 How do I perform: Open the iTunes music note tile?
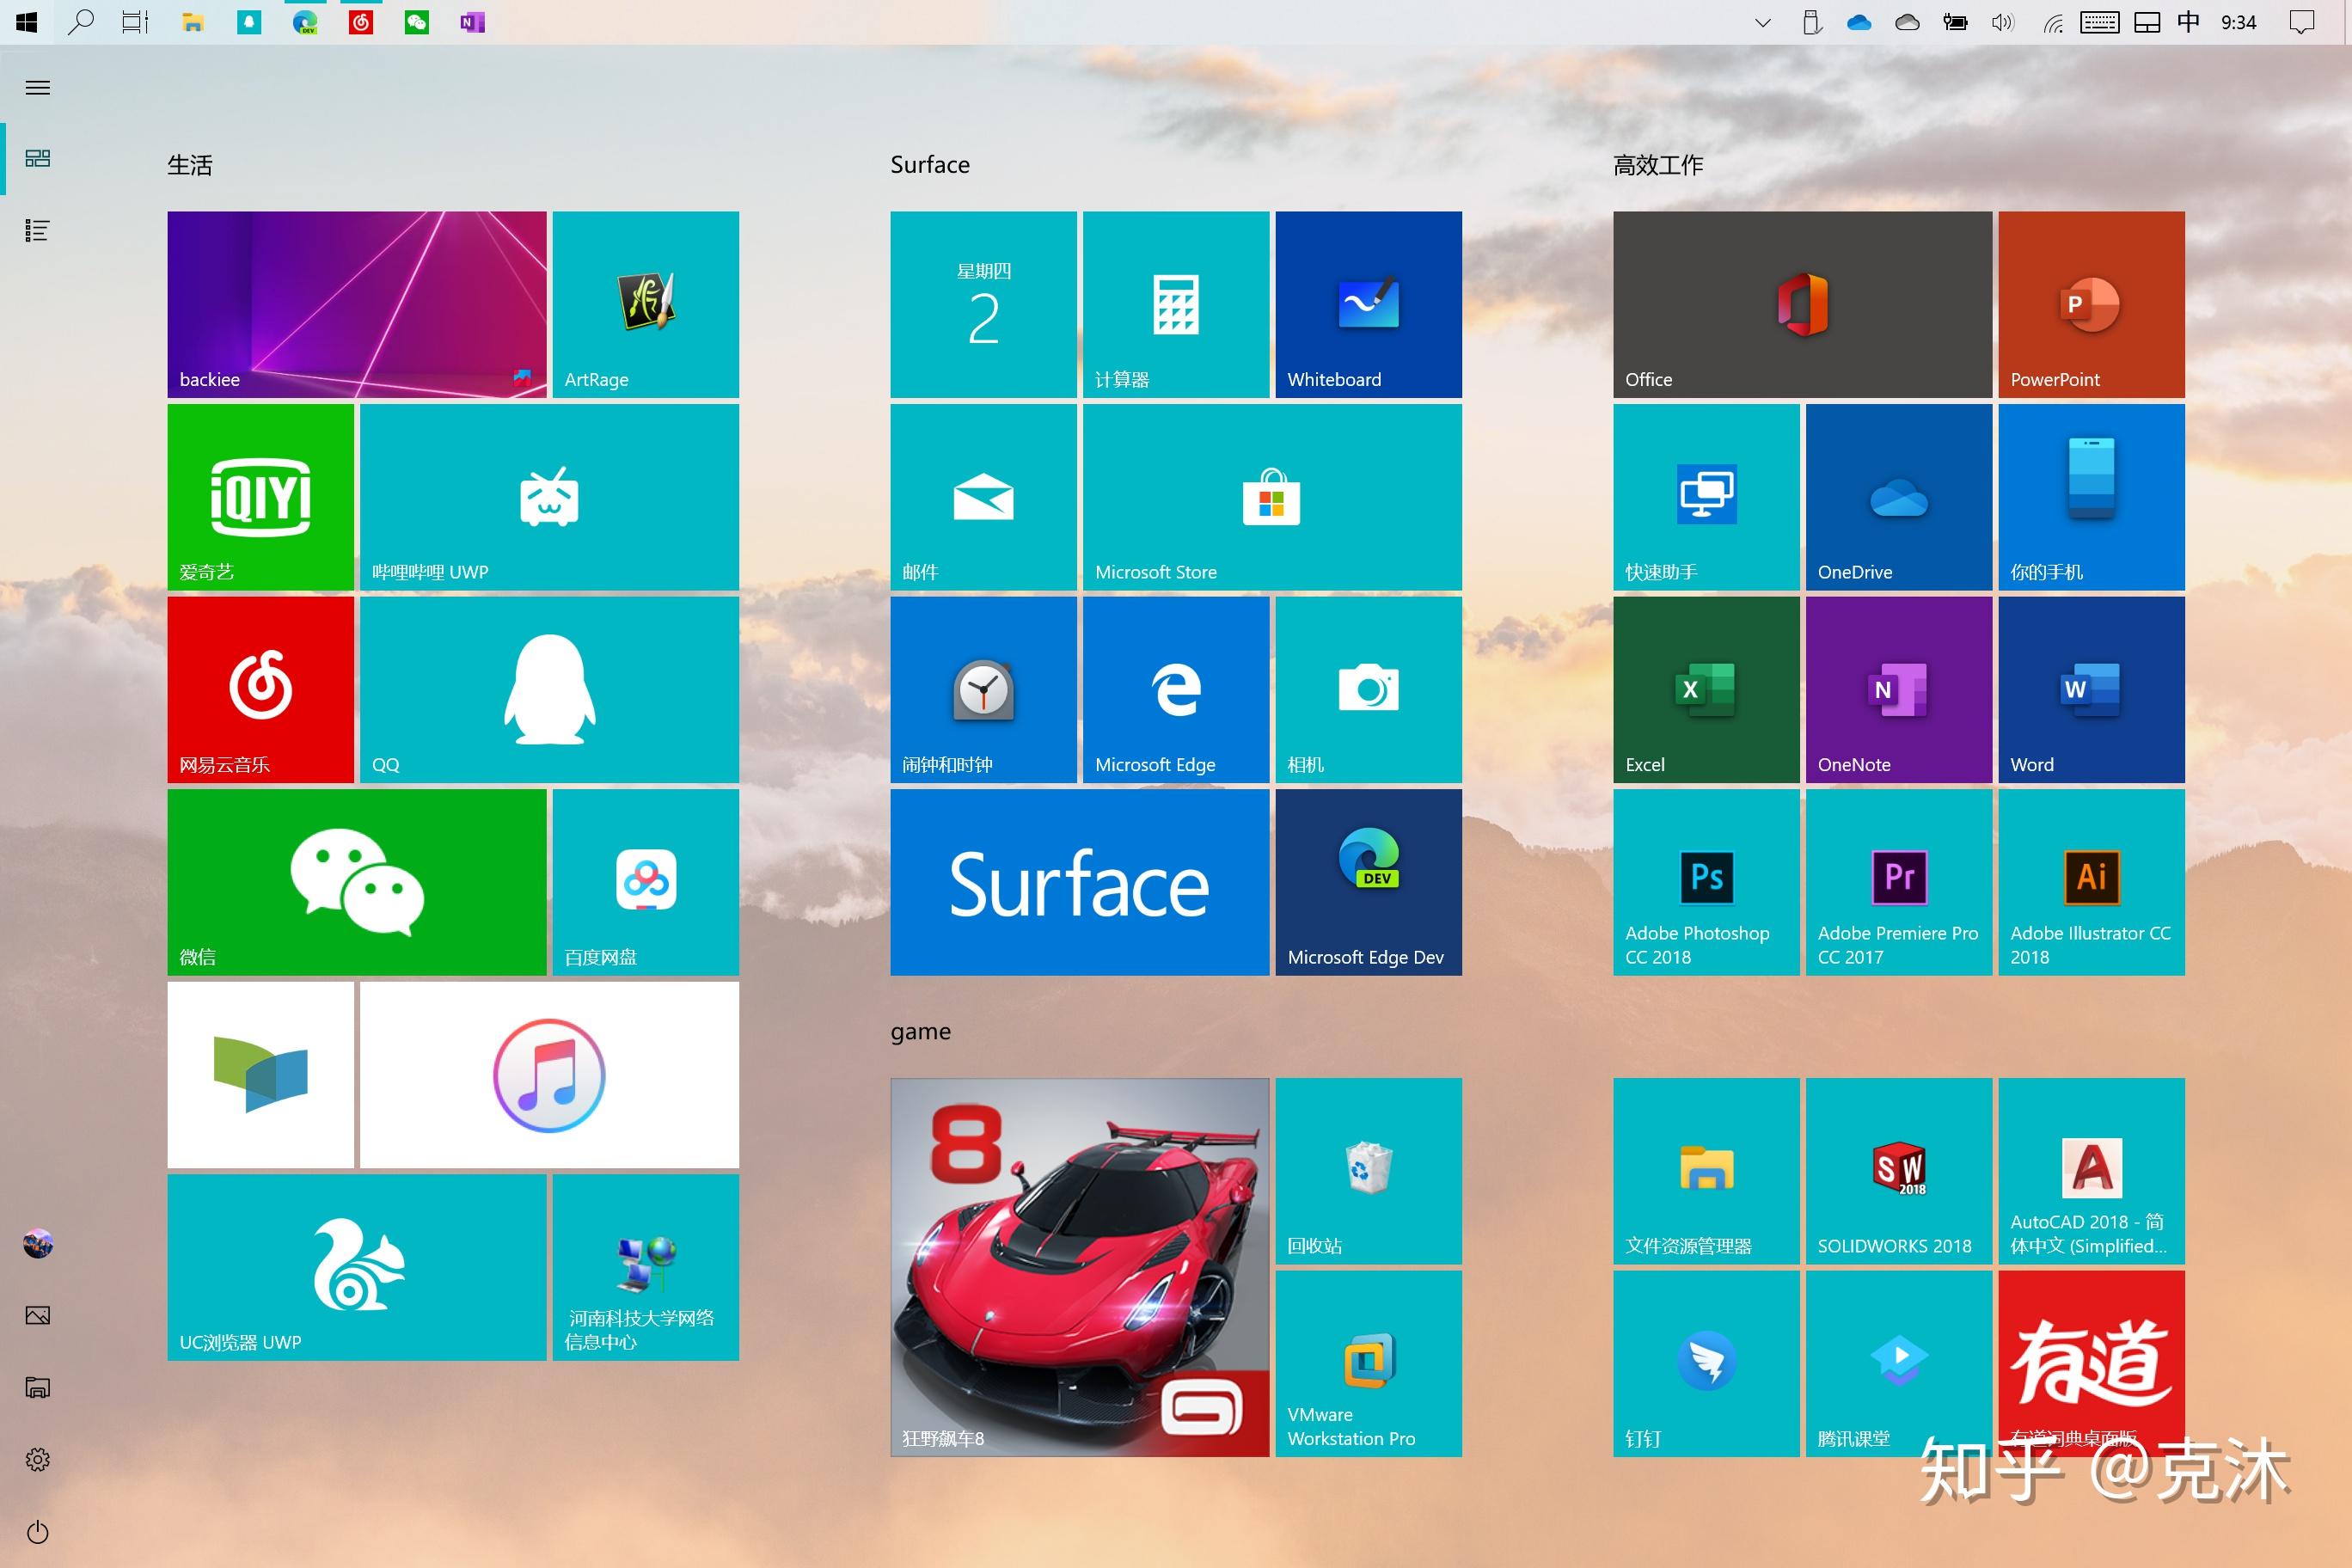[x=549, y=1075]
